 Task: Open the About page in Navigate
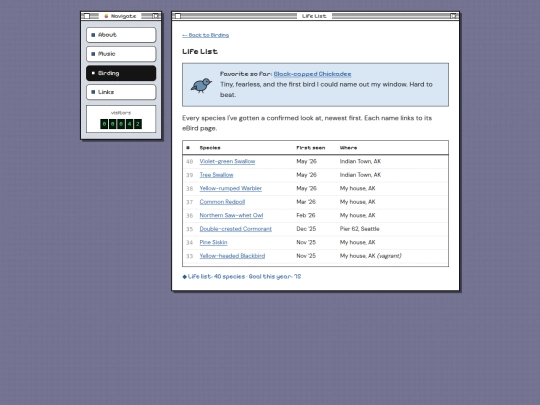click(121, 35)
